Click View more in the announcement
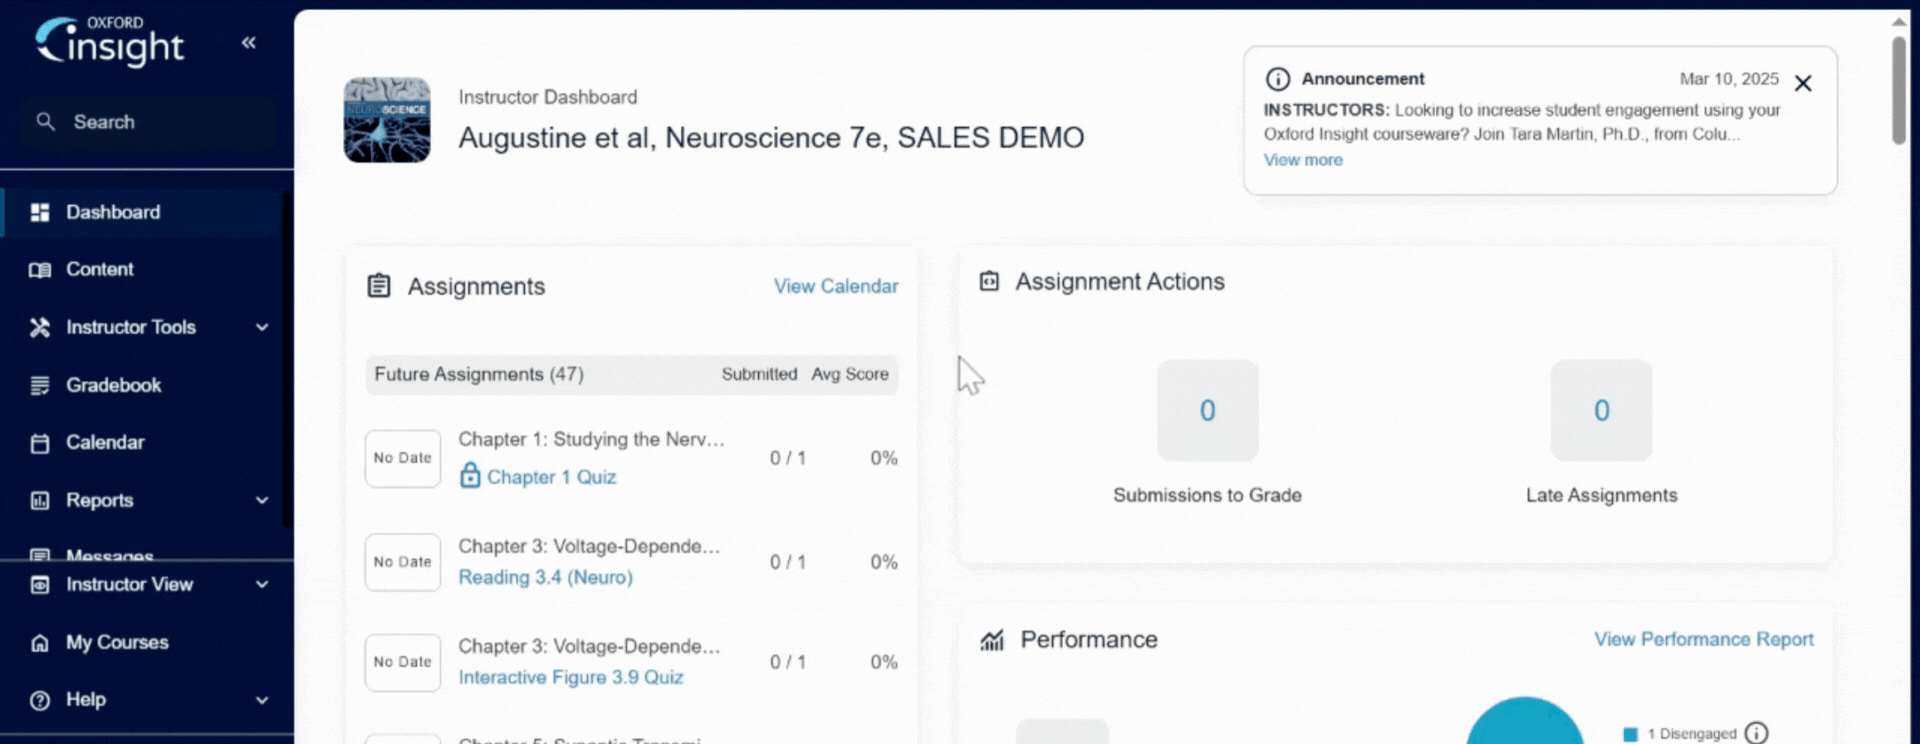1920x744 pixels. coord(1303,160)
